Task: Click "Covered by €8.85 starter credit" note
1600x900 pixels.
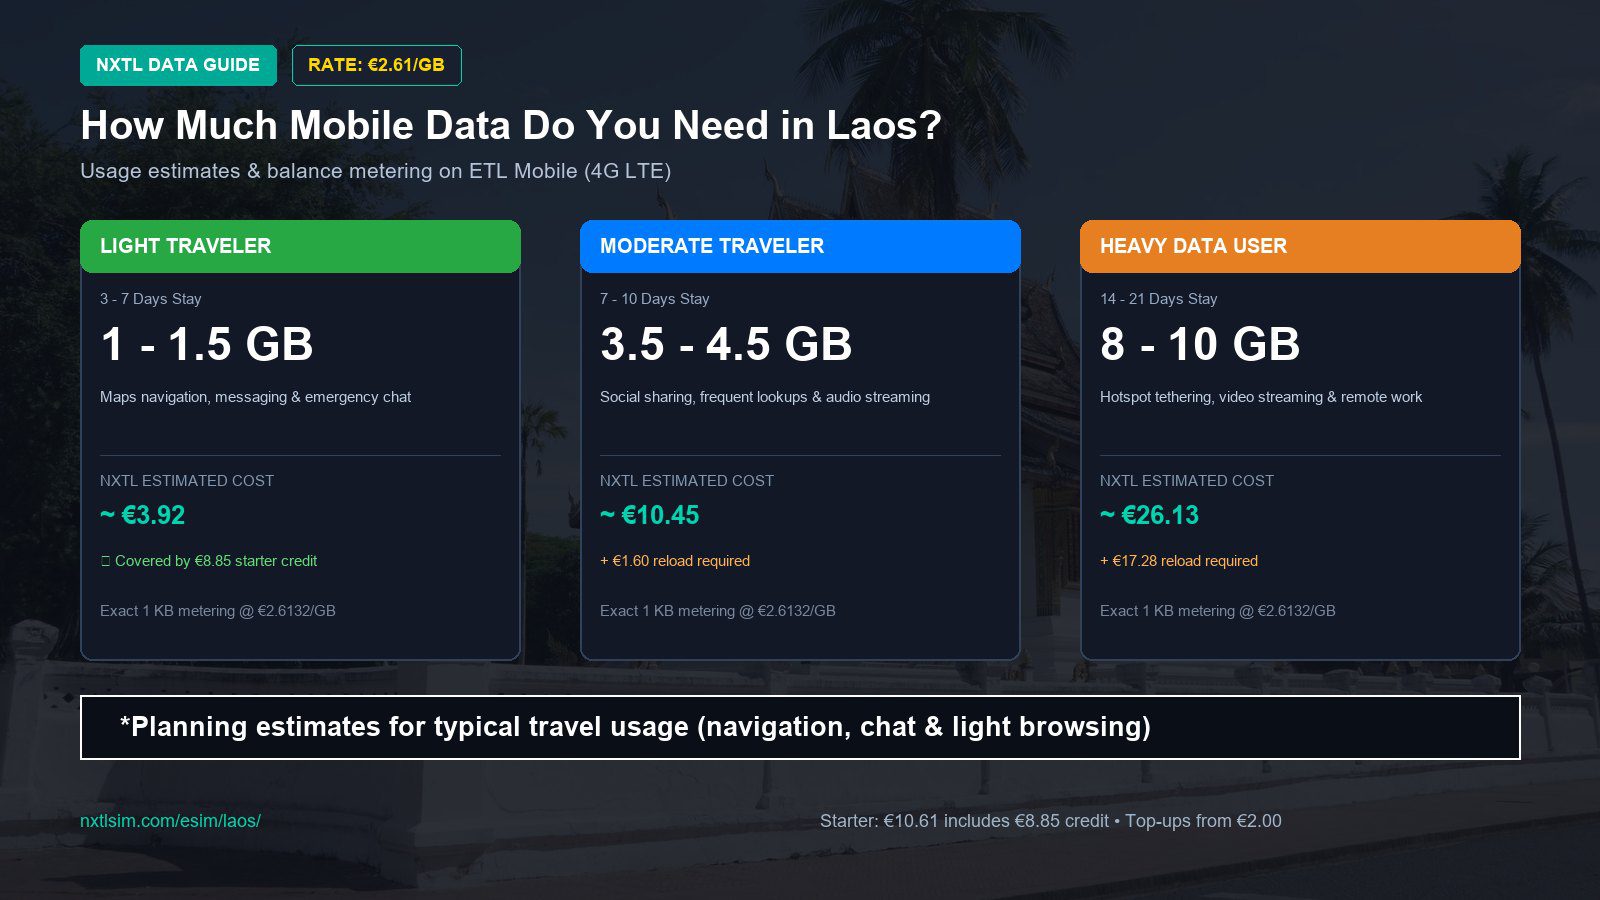Action: 216,561
